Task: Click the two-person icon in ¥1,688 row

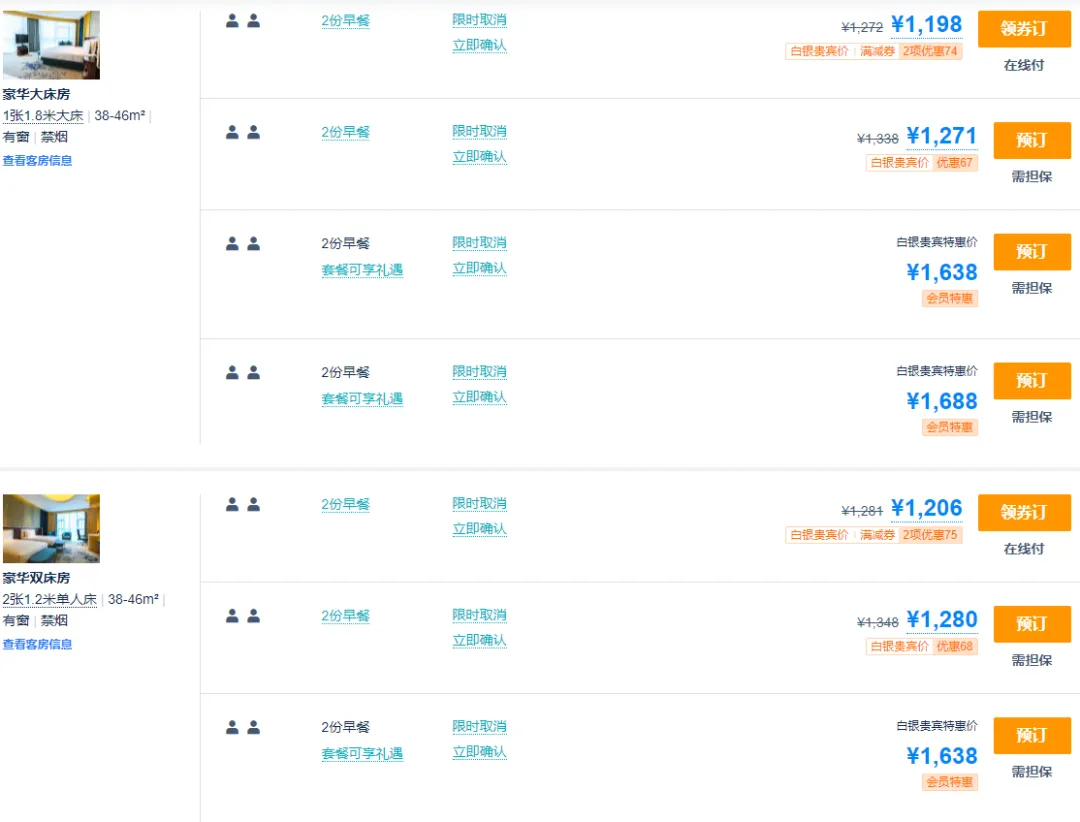Action: (x=243, y=373)
